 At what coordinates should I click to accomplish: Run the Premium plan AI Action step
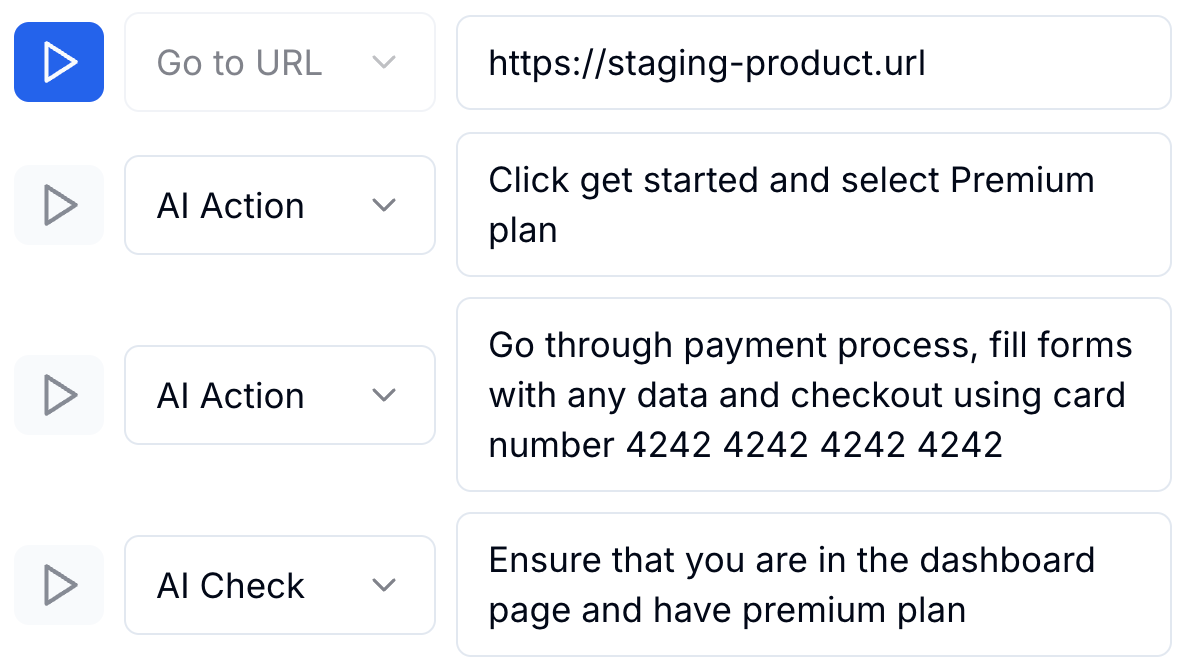click(x=59, y=205)
